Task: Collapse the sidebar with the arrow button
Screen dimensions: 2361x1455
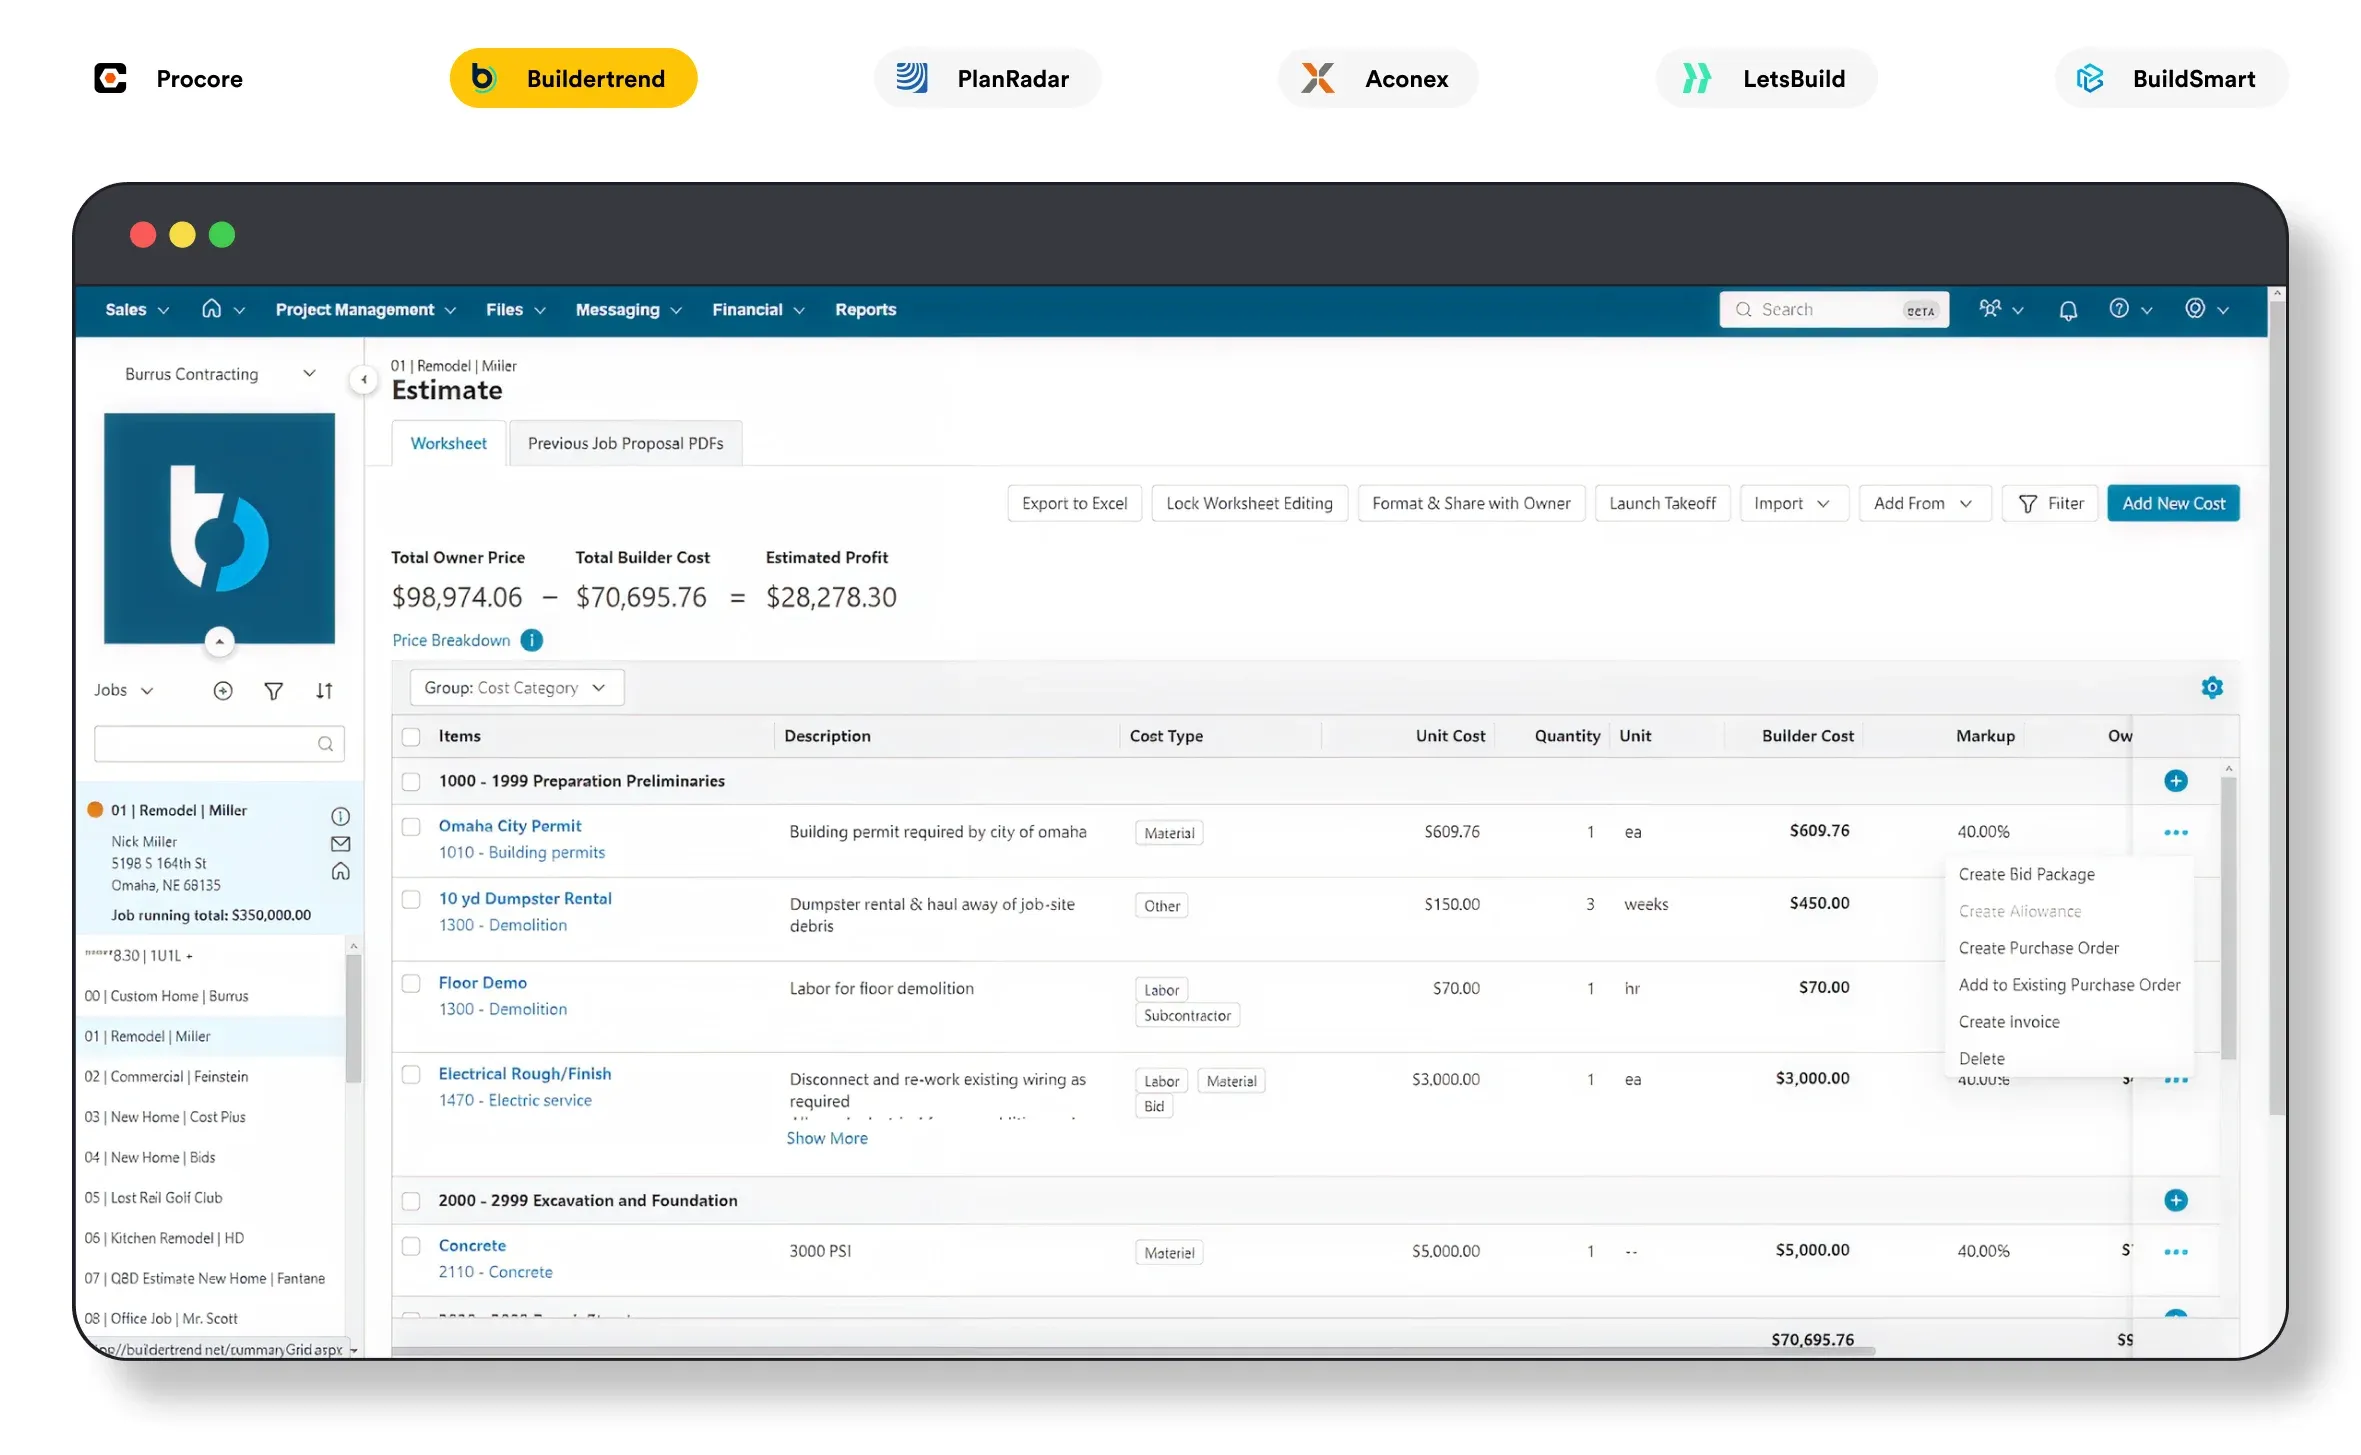Action: 364,380
